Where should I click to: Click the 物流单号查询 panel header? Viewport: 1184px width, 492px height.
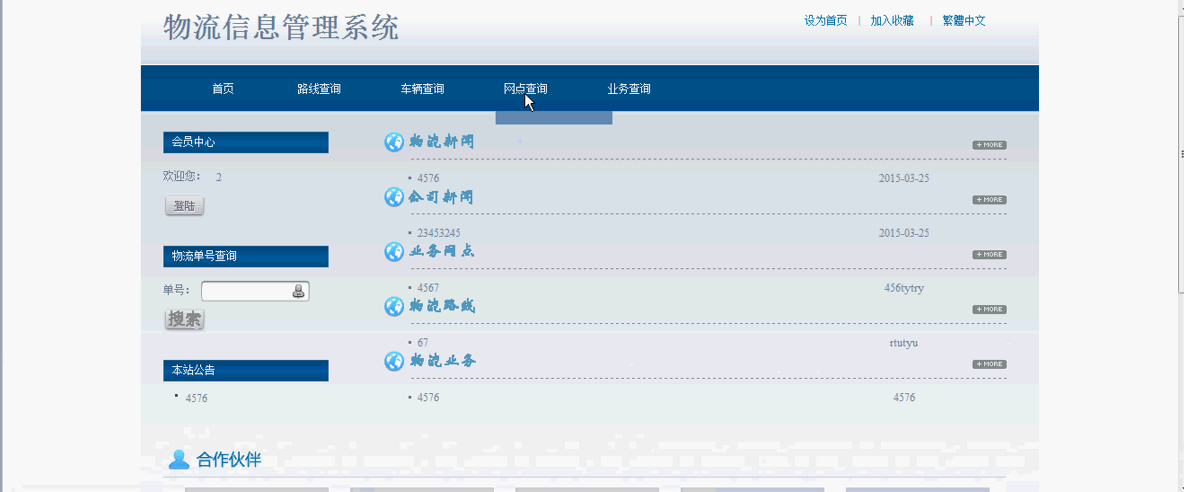[x=245, y=257]
